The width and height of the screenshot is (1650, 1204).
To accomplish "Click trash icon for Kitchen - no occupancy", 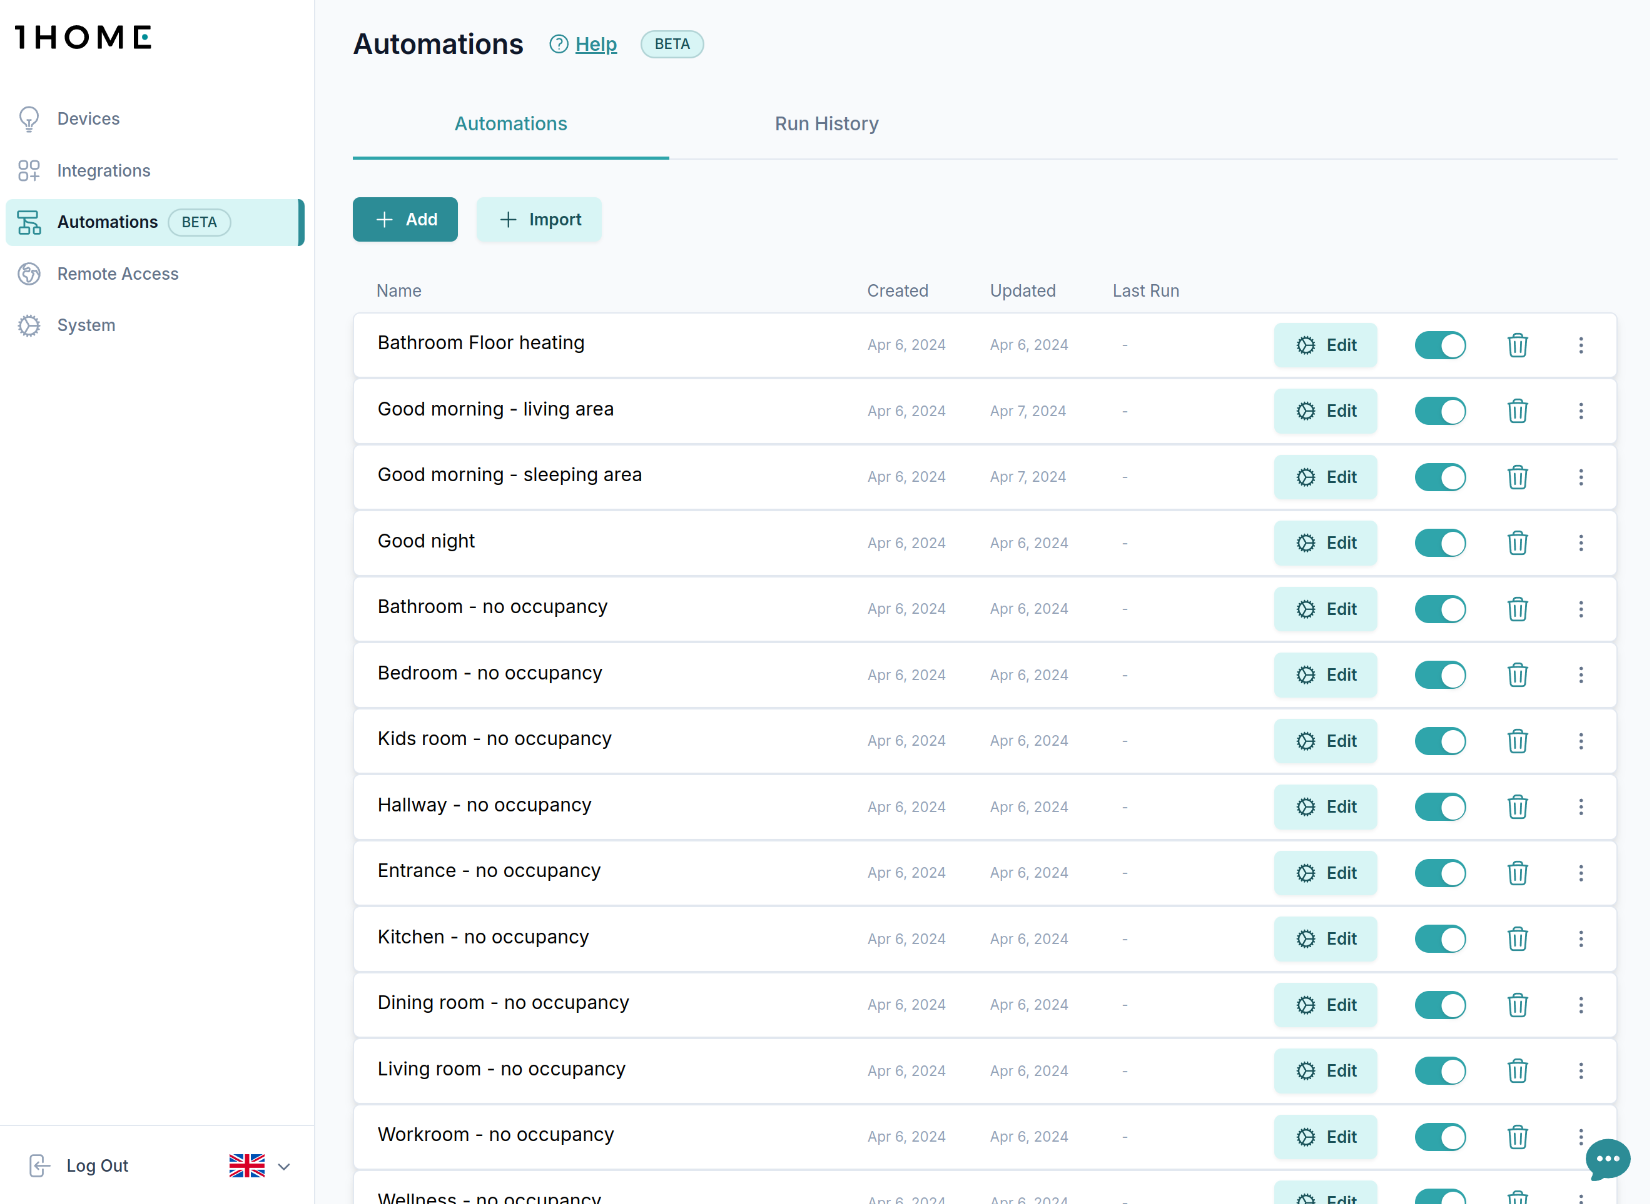I will pyautogui.click(x=1517, y=939).
